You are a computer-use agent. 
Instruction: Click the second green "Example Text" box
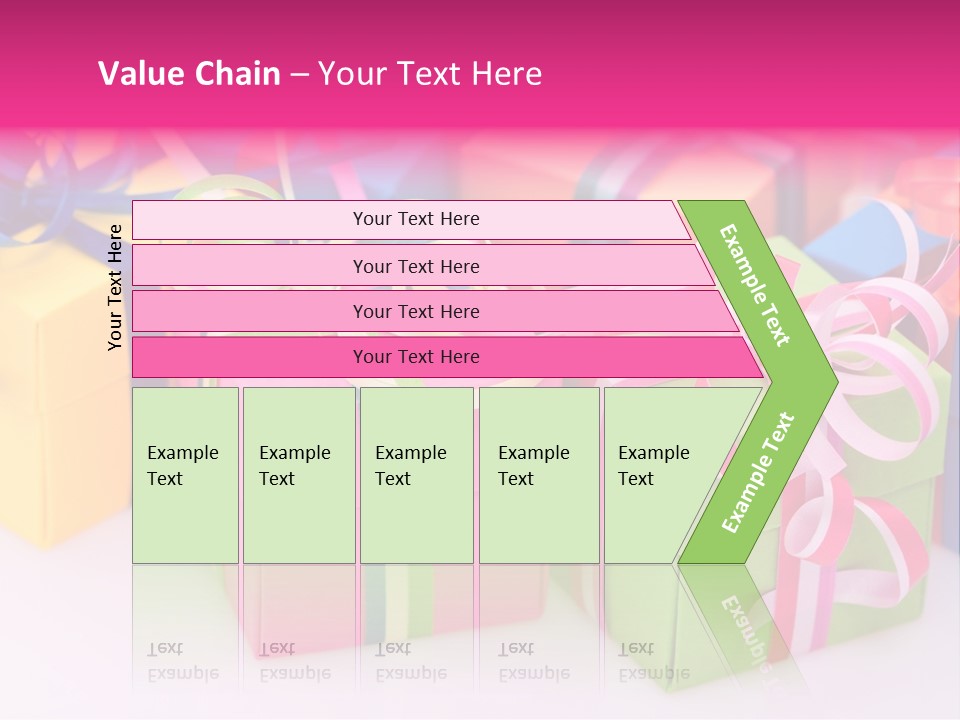(298, 475)
